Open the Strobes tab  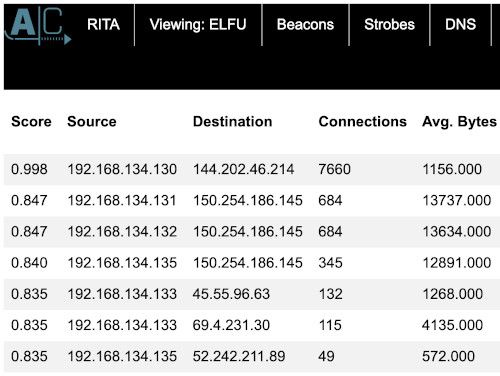click(x=389, y=24)
